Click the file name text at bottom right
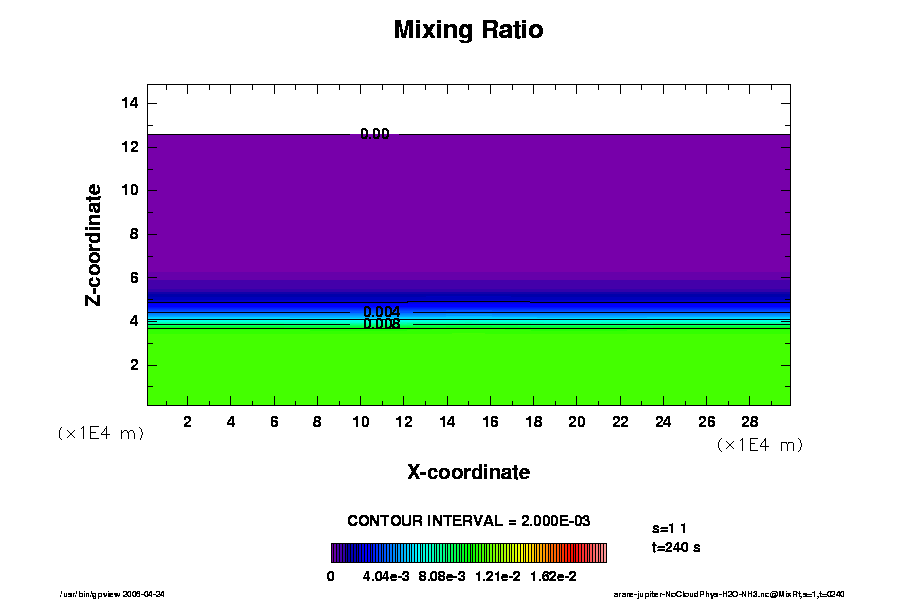The height and width of the screenshot is (600, 900). pos(729,594)
